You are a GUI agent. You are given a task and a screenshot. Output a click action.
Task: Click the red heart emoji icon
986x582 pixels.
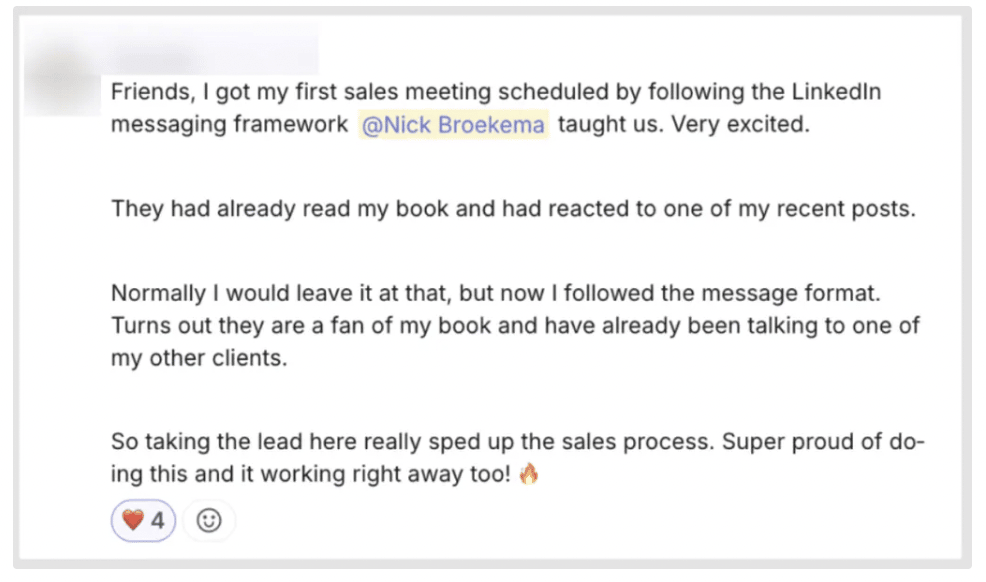tap(133, 521)
